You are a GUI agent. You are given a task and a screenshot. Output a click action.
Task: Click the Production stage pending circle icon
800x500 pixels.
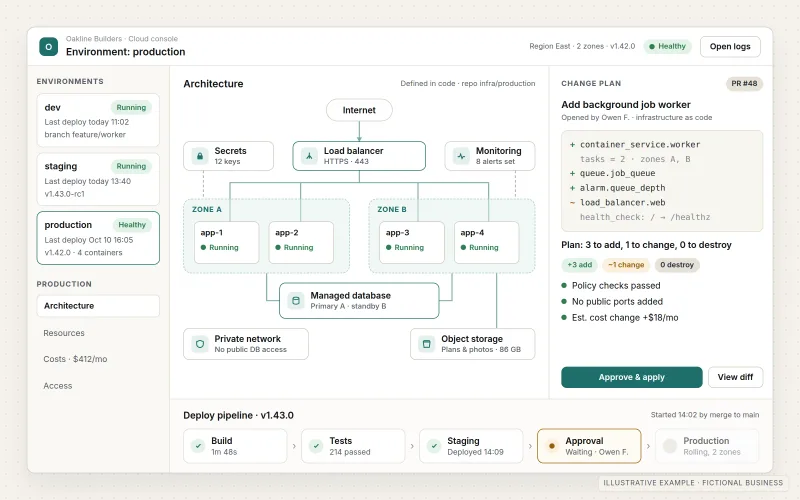tap(669, 446)
